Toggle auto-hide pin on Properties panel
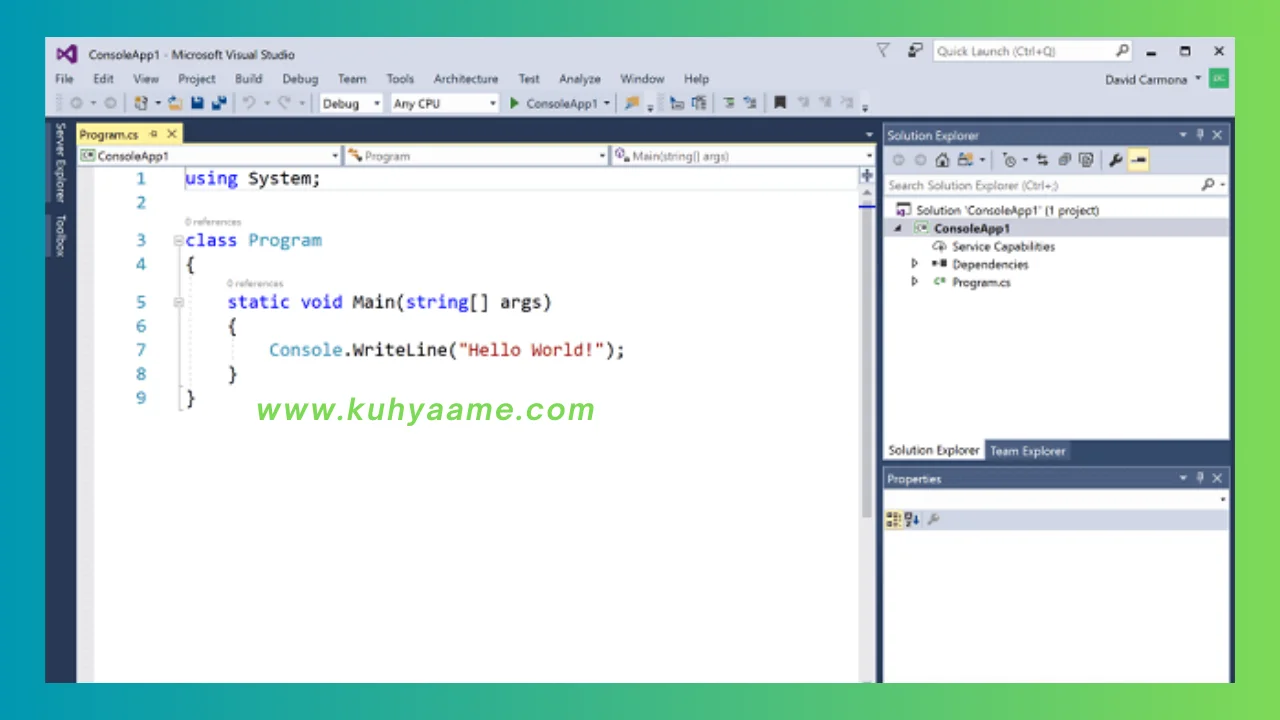This screenshot has height=720, width=1280. pyautogui.click(x=1201, y=478)
